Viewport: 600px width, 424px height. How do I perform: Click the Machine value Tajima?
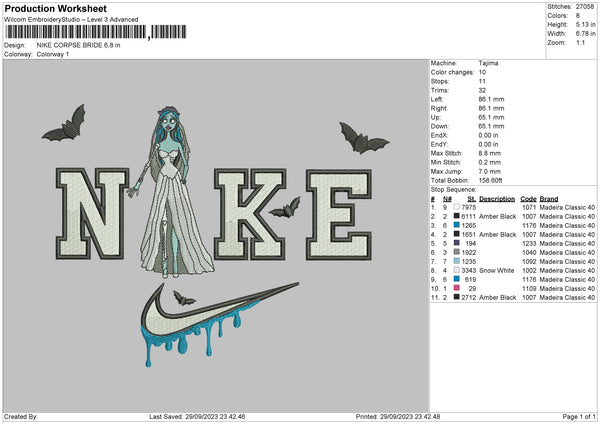488,63
